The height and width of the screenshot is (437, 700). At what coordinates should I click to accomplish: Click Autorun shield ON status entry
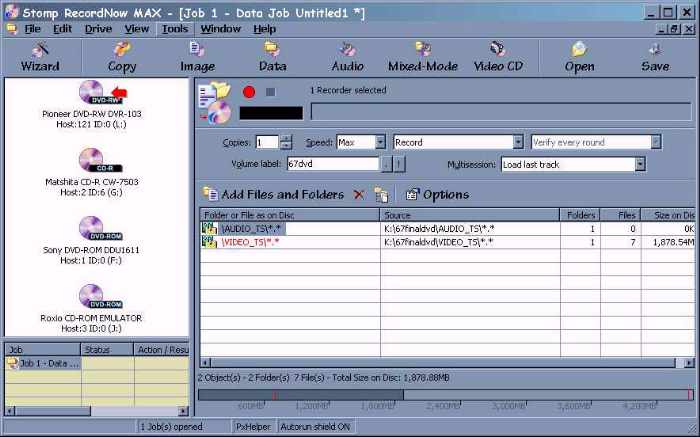coord(315,427)
